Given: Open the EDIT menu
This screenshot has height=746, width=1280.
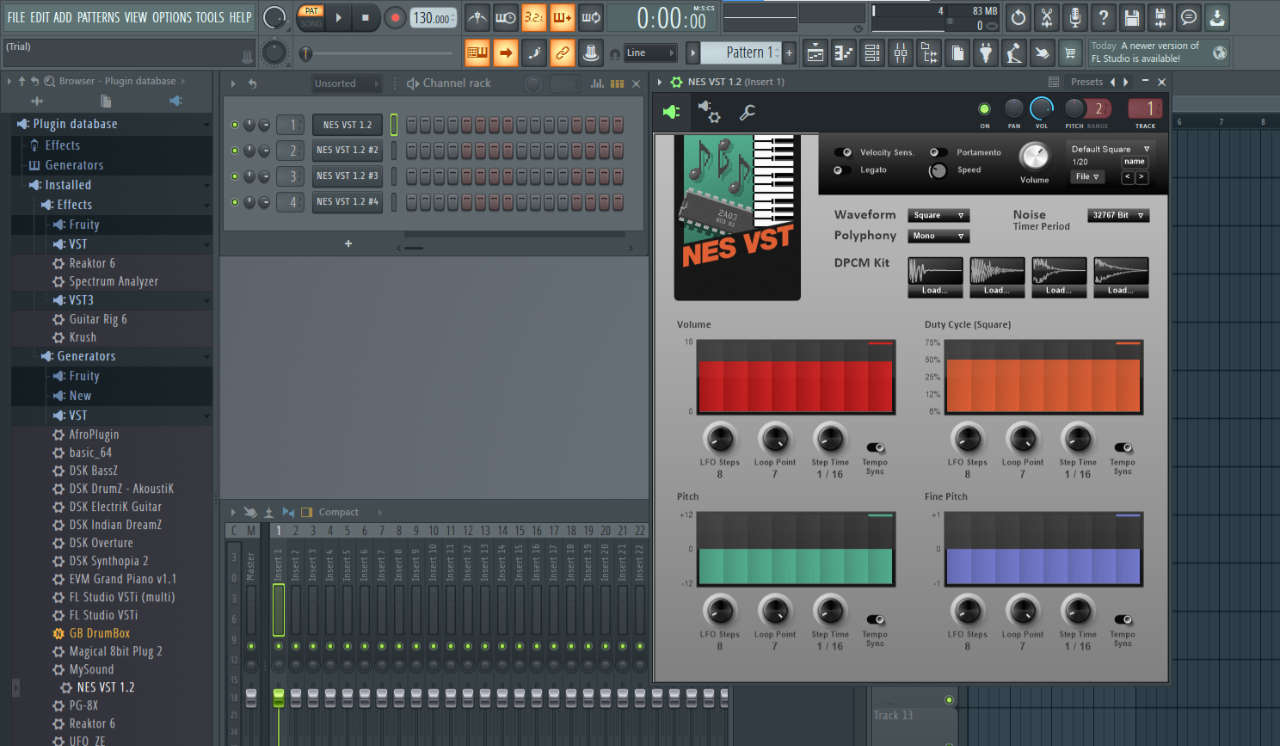Looking at the screenshot, I should pos(39,17).
